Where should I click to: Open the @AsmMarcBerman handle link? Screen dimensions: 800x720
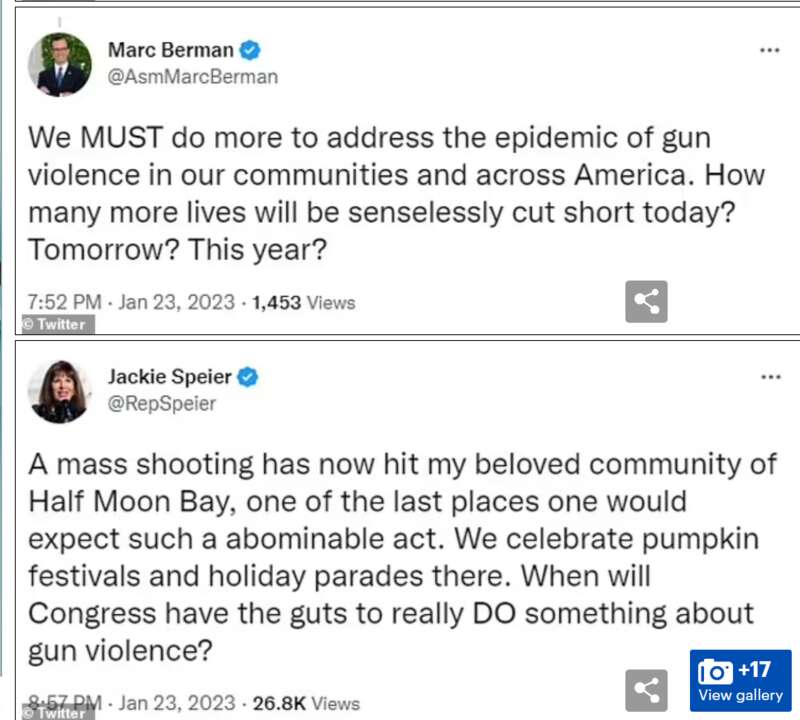coord(193,77)
